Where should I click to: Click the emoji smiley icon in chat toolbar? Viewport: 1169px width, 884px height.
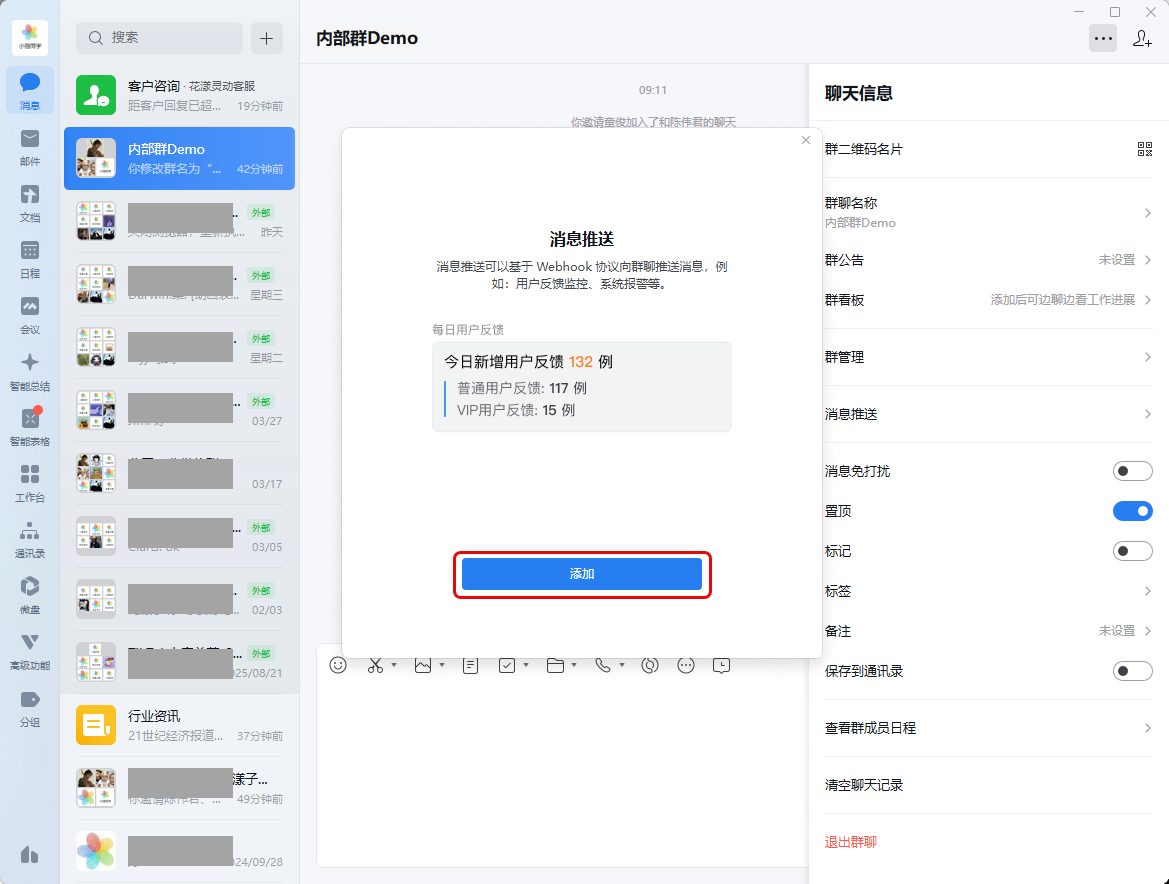click(x=338, y=665)
